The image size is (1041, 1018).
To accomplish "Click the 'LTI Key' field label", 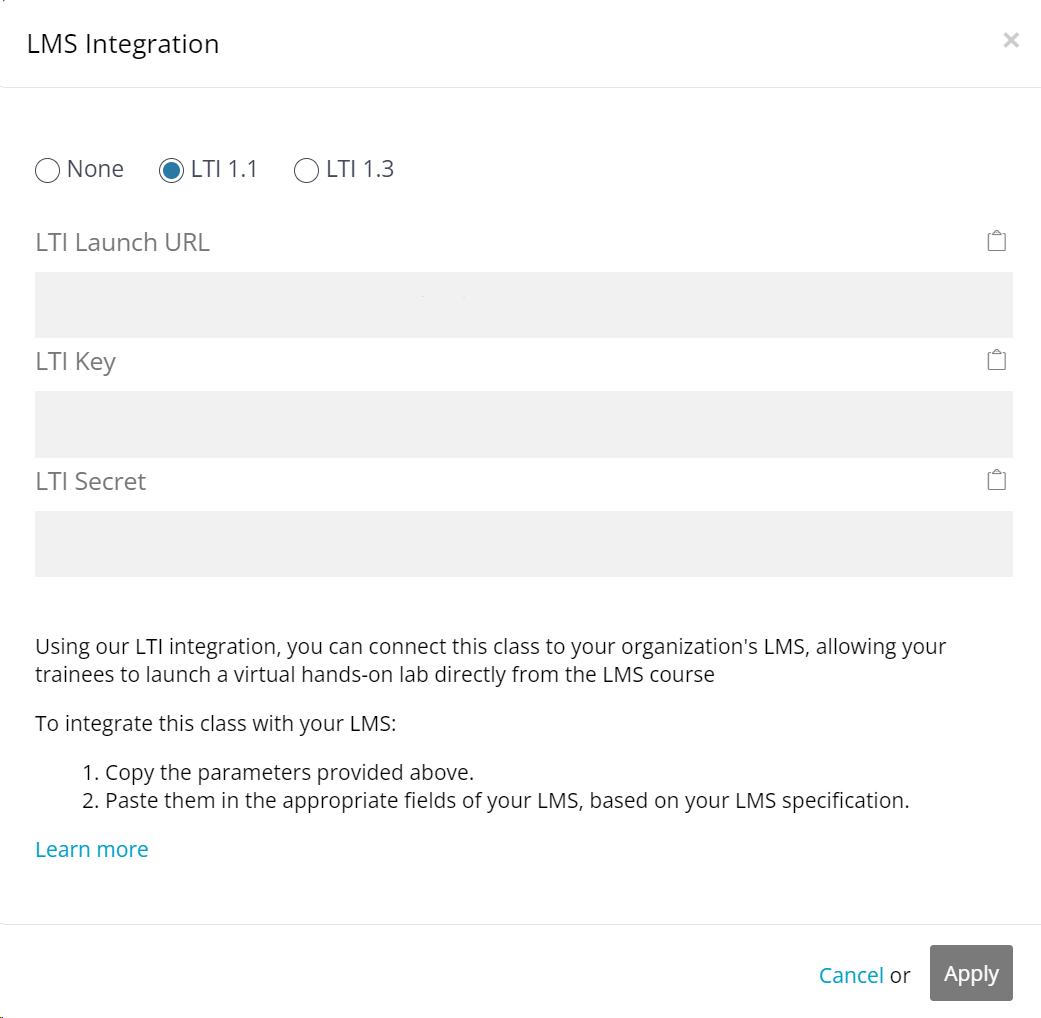I will [75, 363].
